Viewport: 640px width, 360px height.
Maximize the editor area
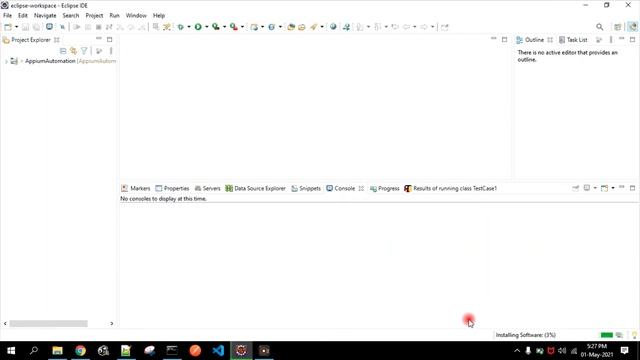[x=504, y=40]
